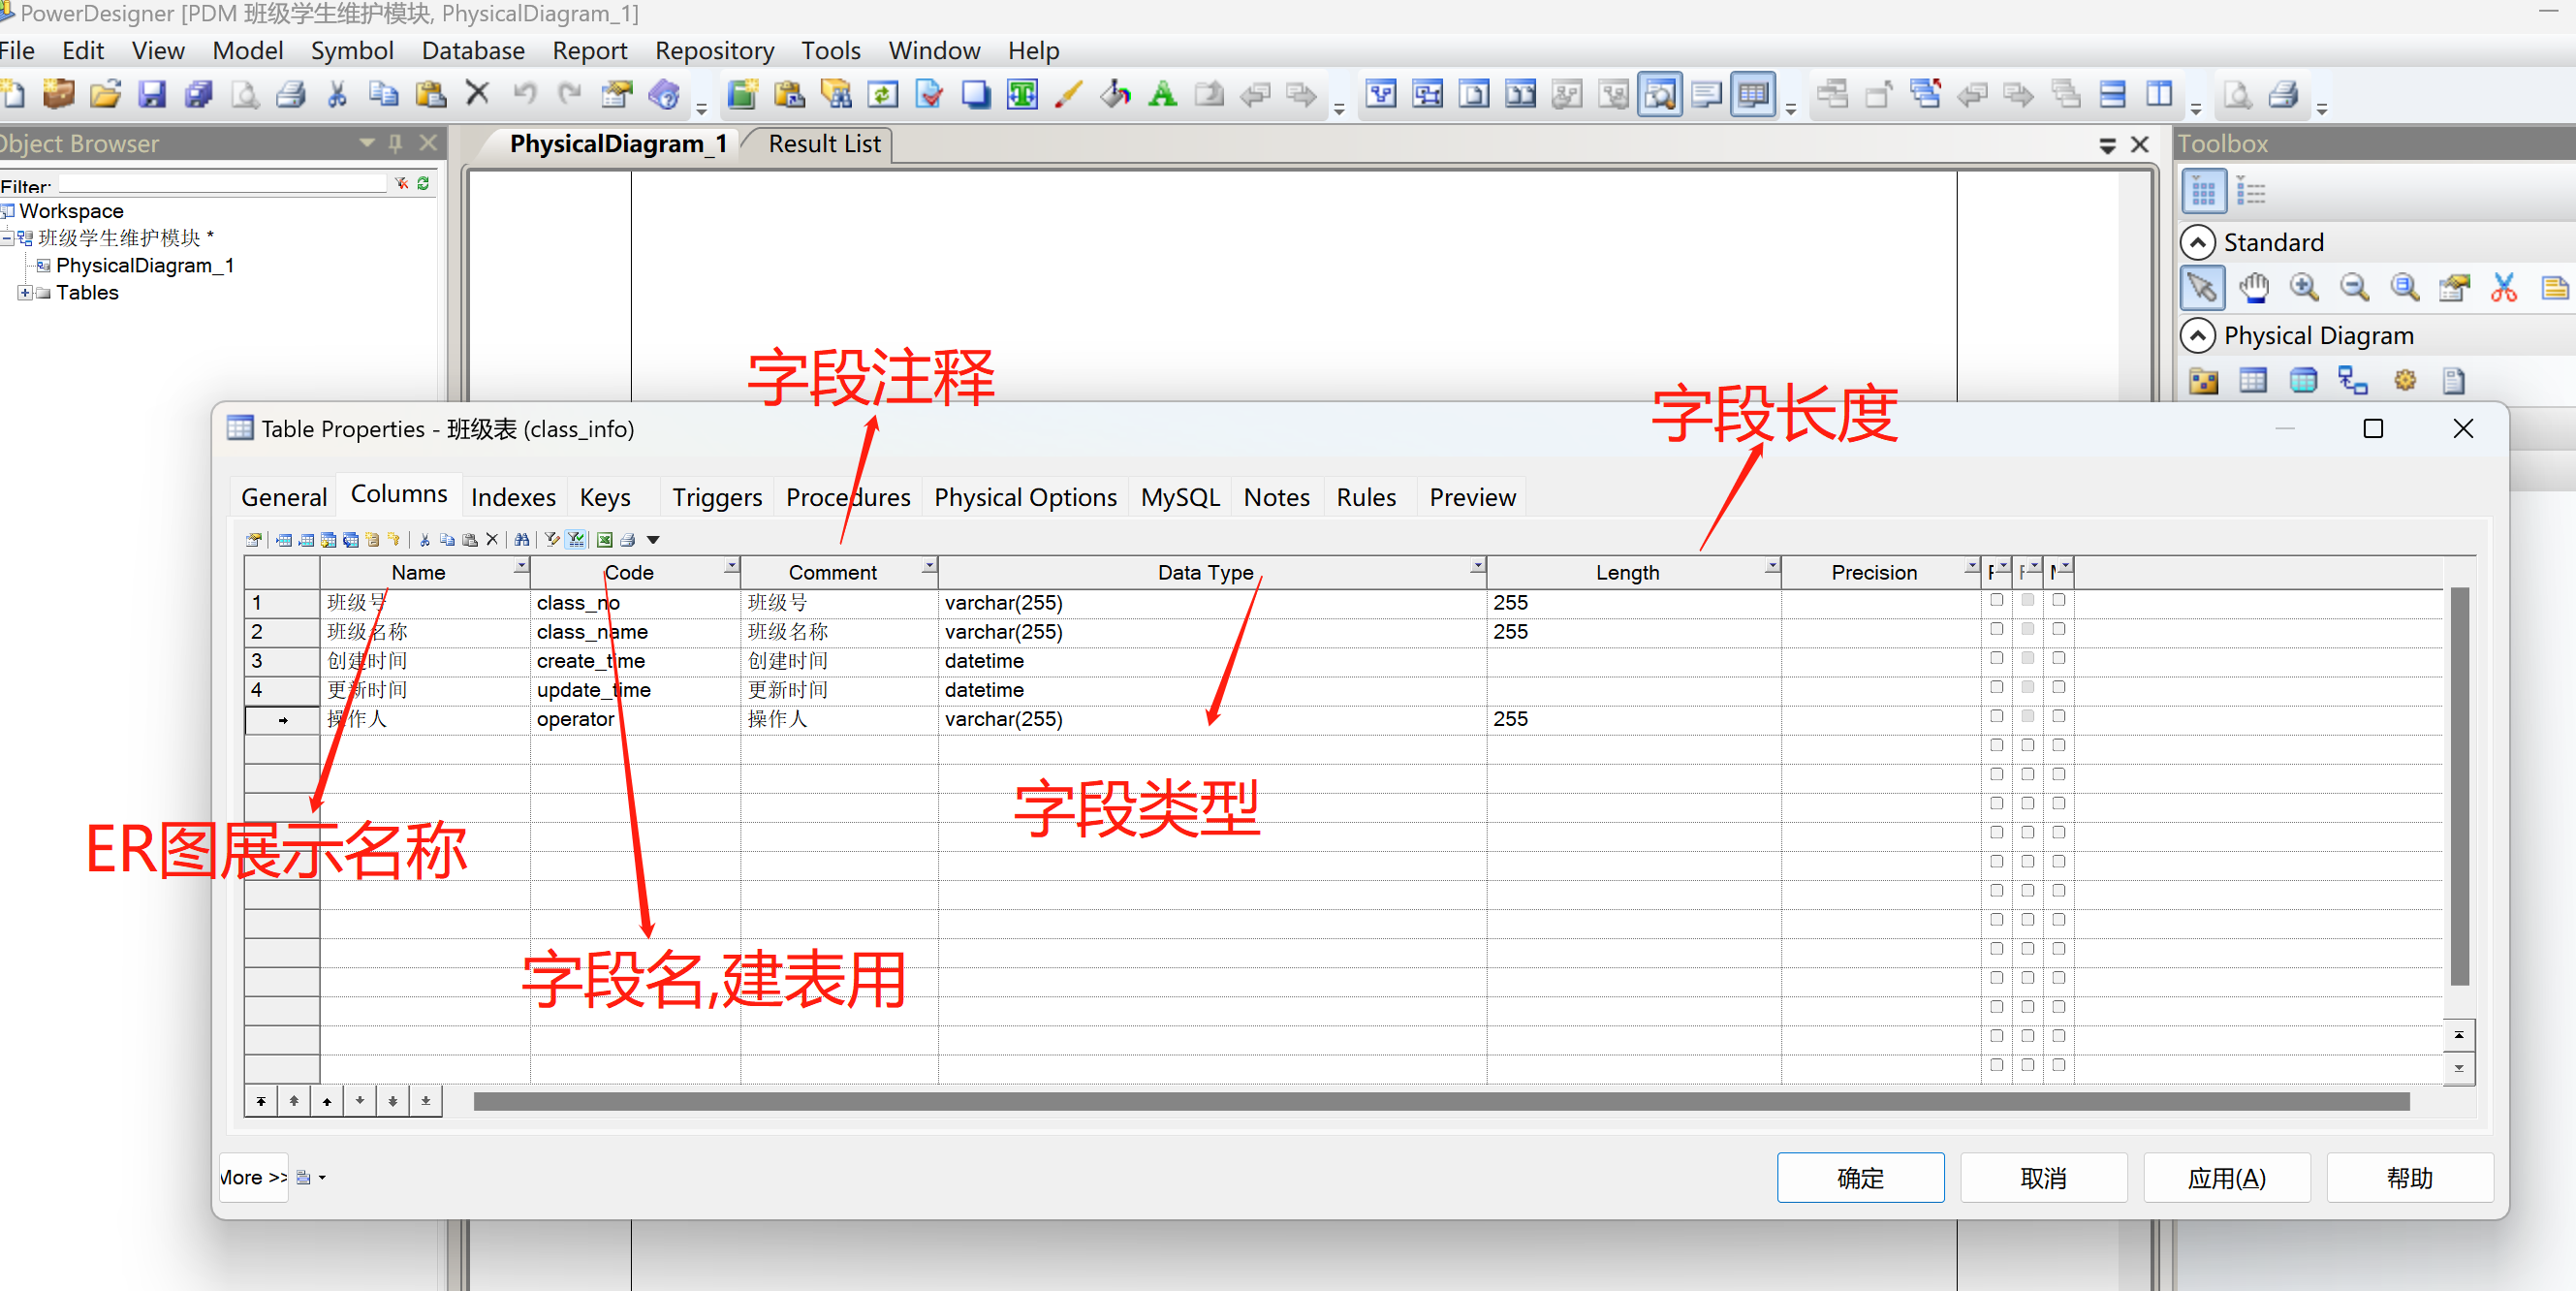Click the Print icon in main toolbar
2576x1291 pixels.
pyautogui.click(x=290, y=95)
